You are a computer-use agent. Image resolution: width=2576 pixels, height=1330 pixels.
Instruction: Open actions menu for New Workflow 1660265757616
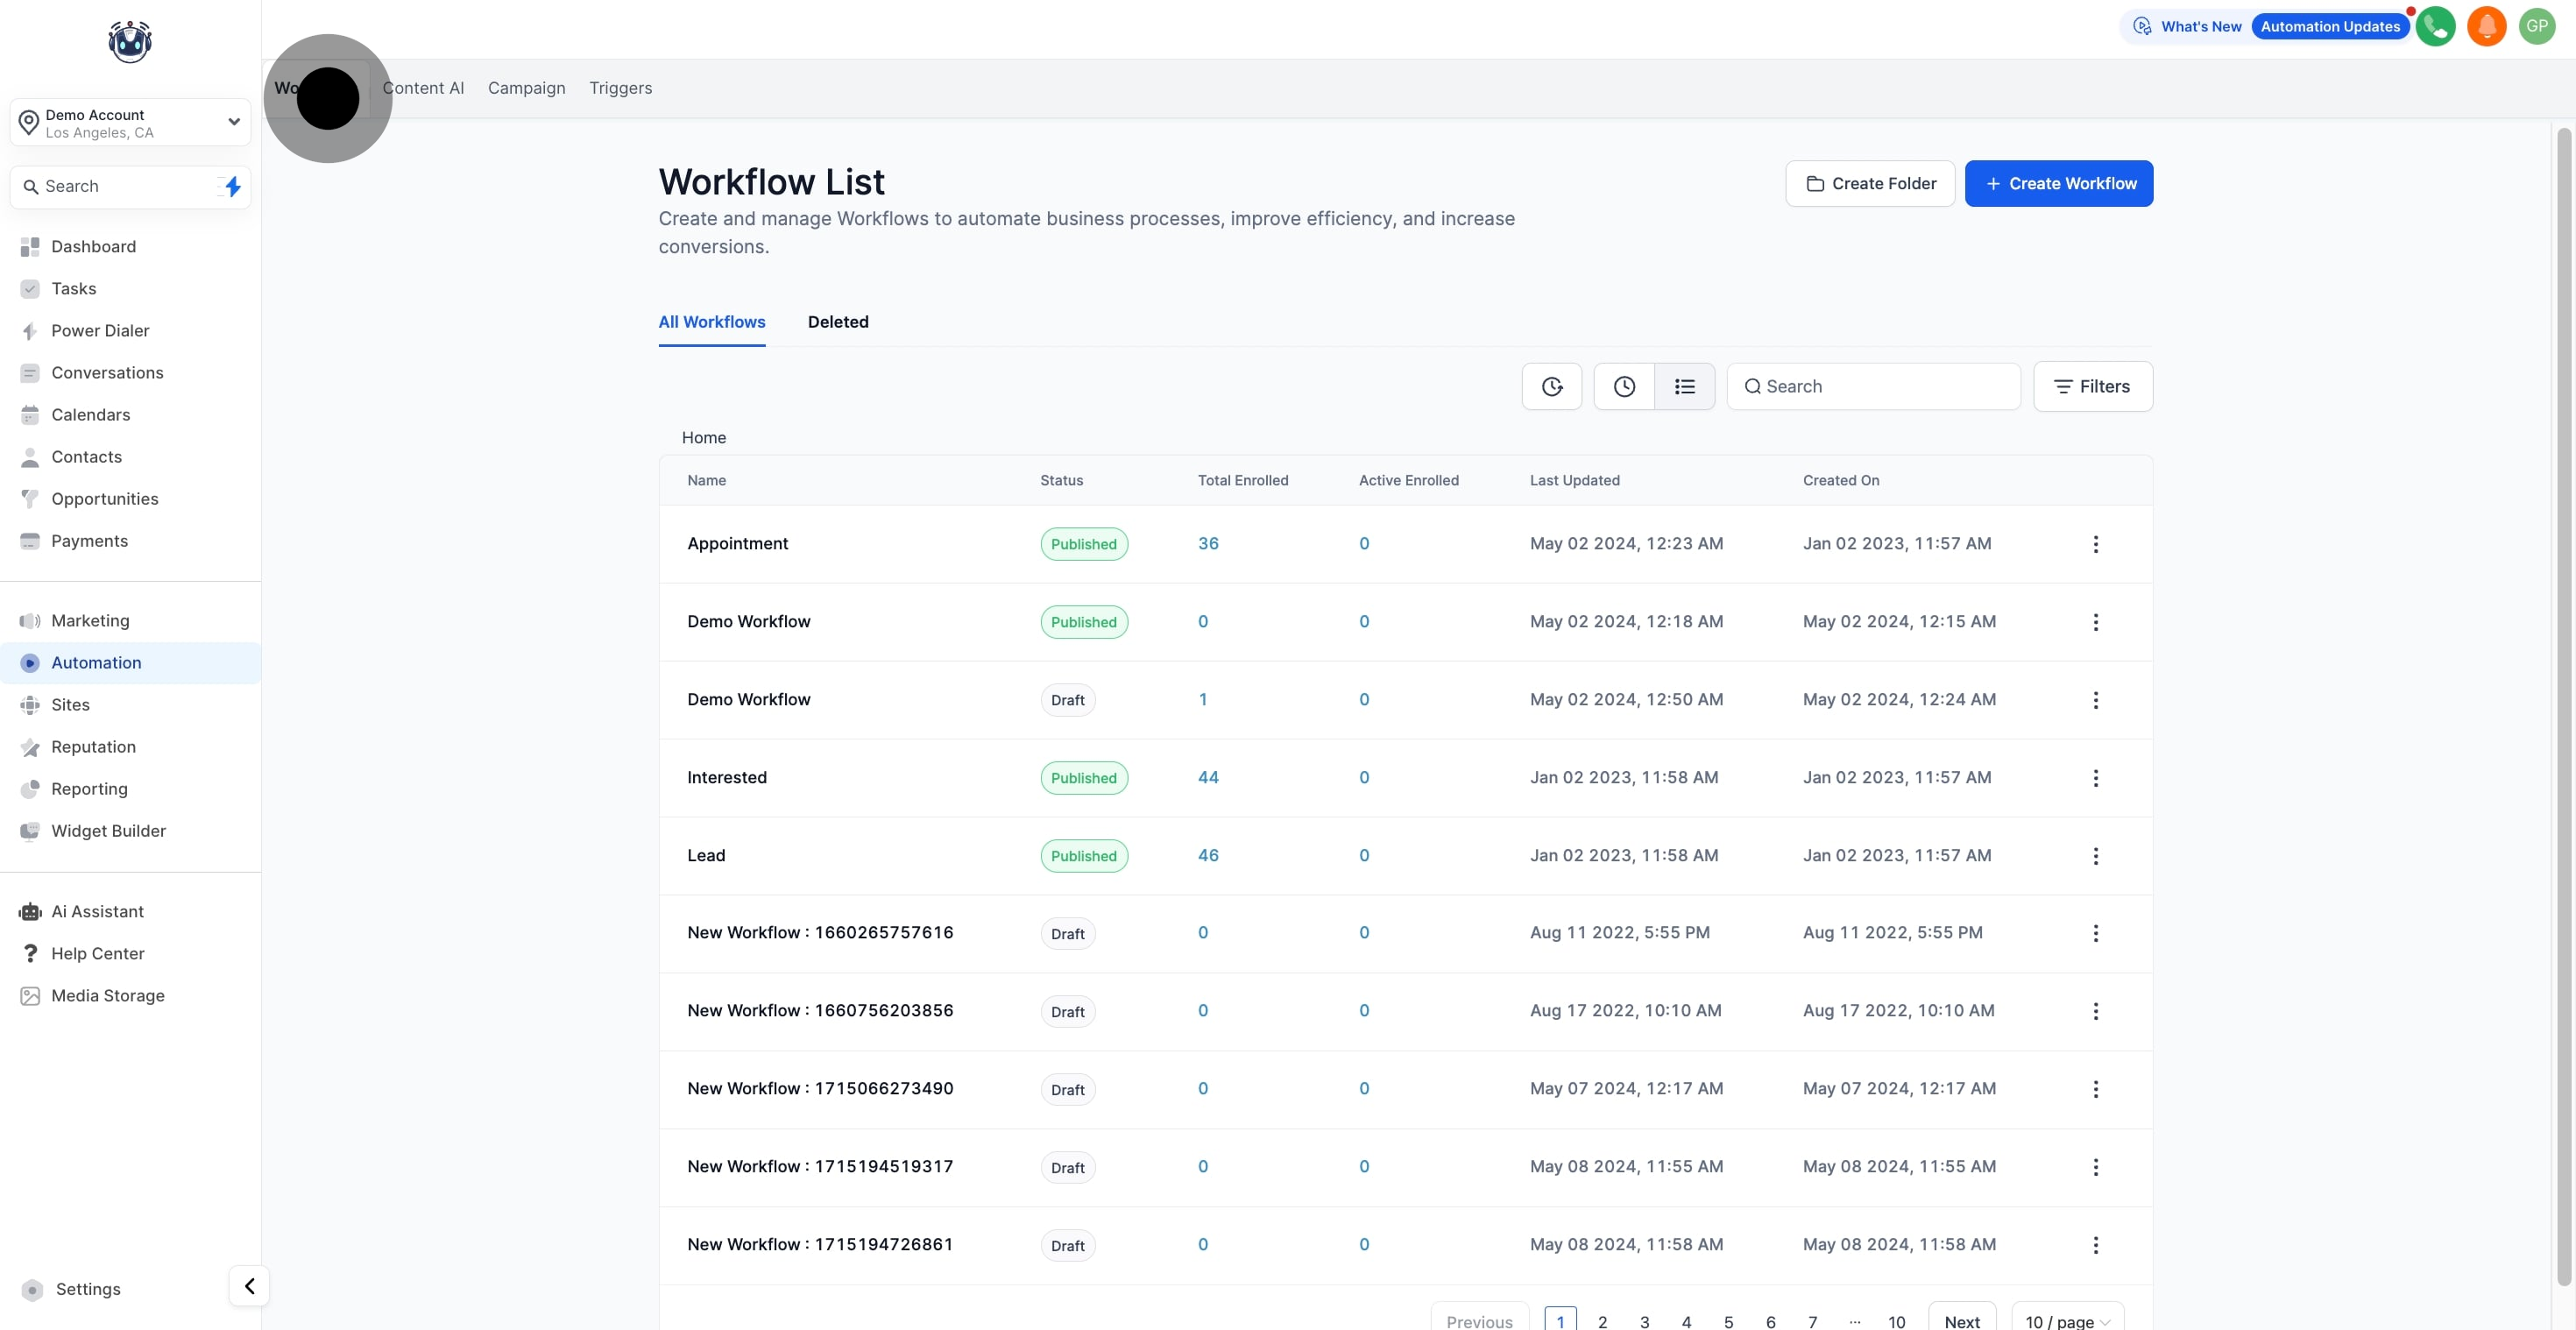point(2095,933)
